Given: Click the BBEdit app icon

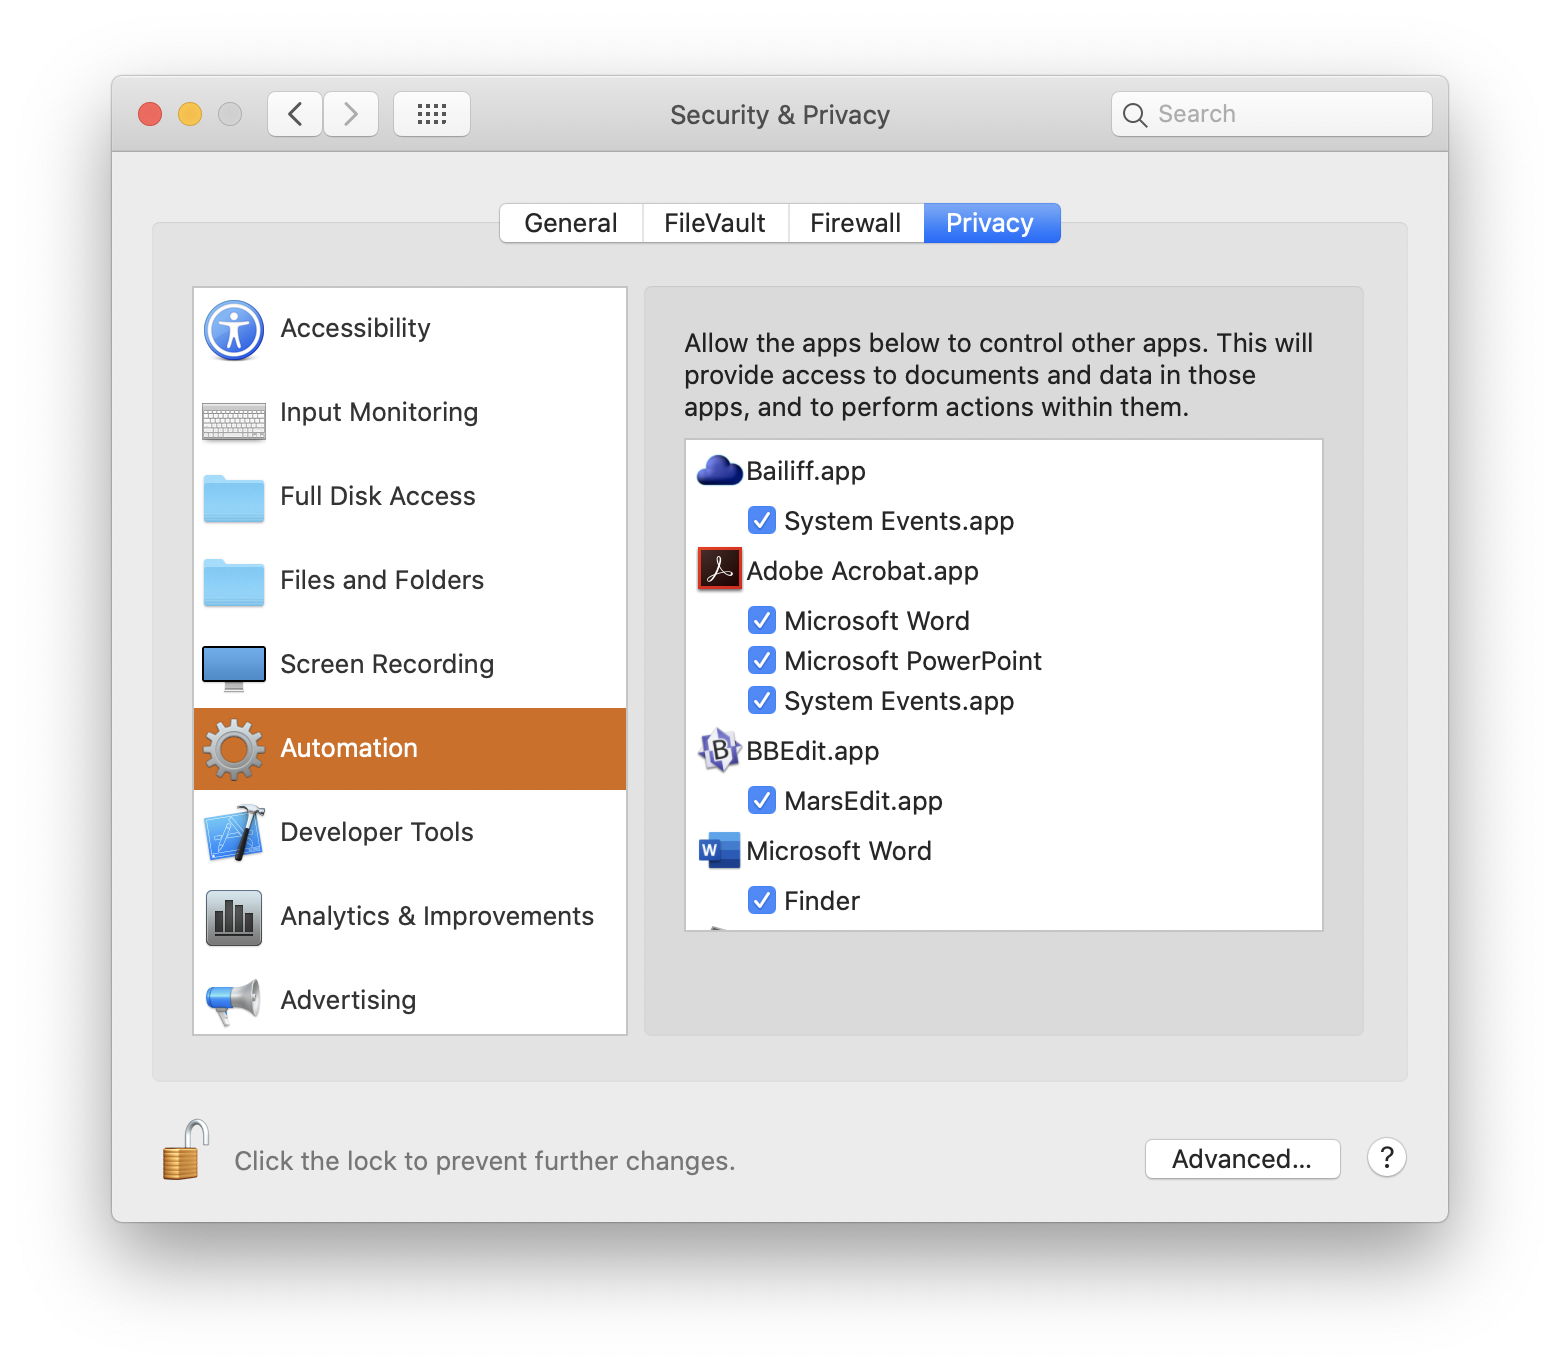Looking at the screenshot, I should (x=719, y=750).
